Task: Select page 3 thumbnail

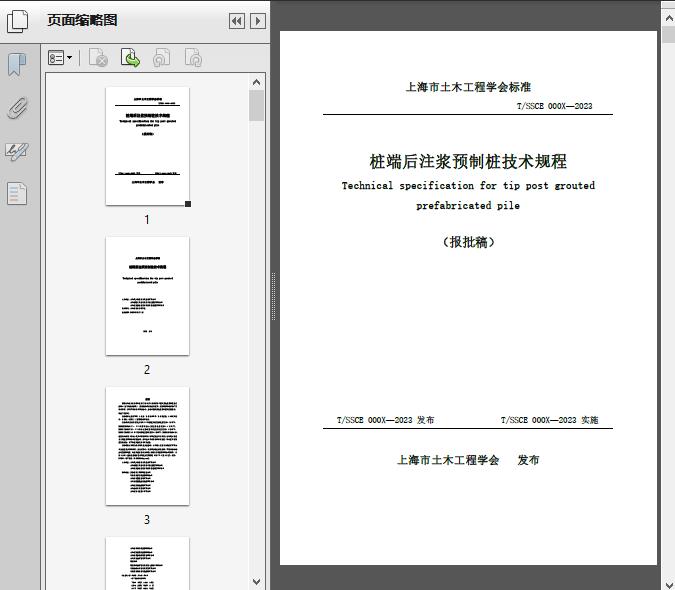Action: pyautogui.click(x=147, y=446)
